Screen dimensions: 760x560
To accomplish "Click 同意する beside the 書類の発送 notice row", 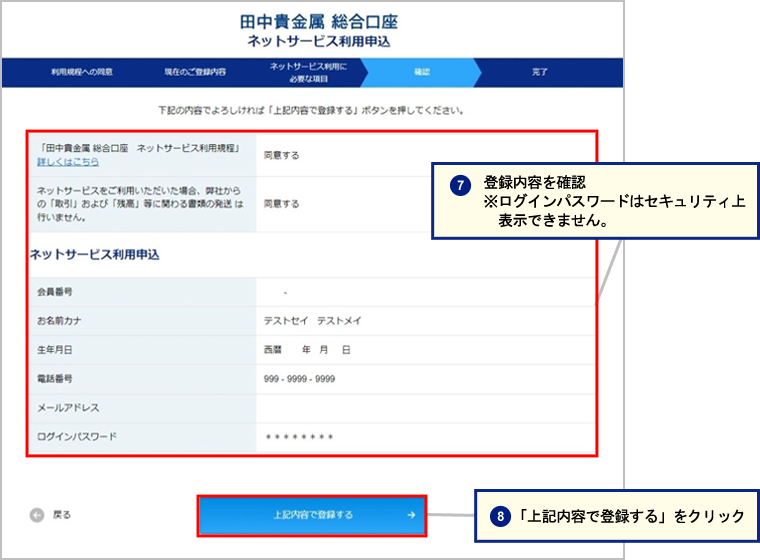I will 281,204.
